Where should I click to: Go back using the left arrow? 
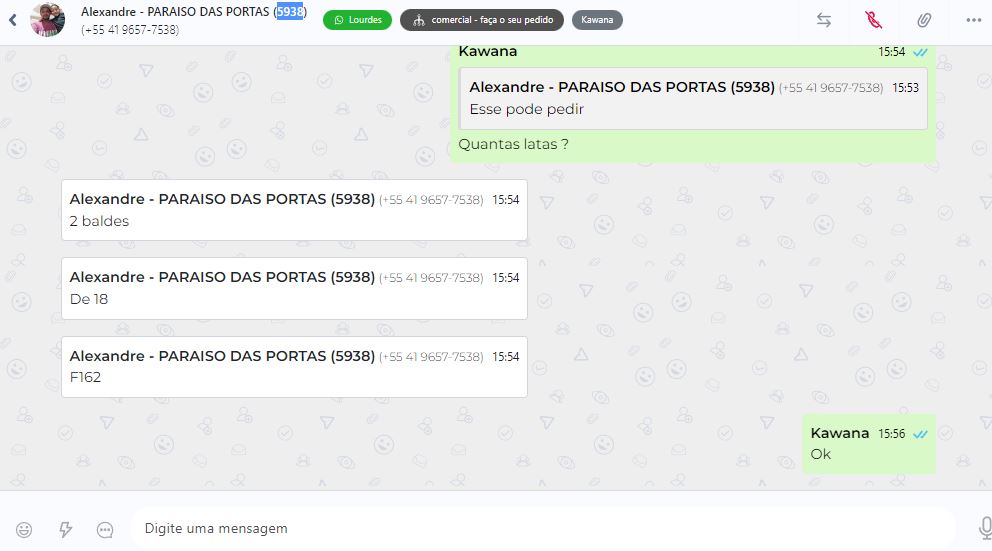[13, 20]
